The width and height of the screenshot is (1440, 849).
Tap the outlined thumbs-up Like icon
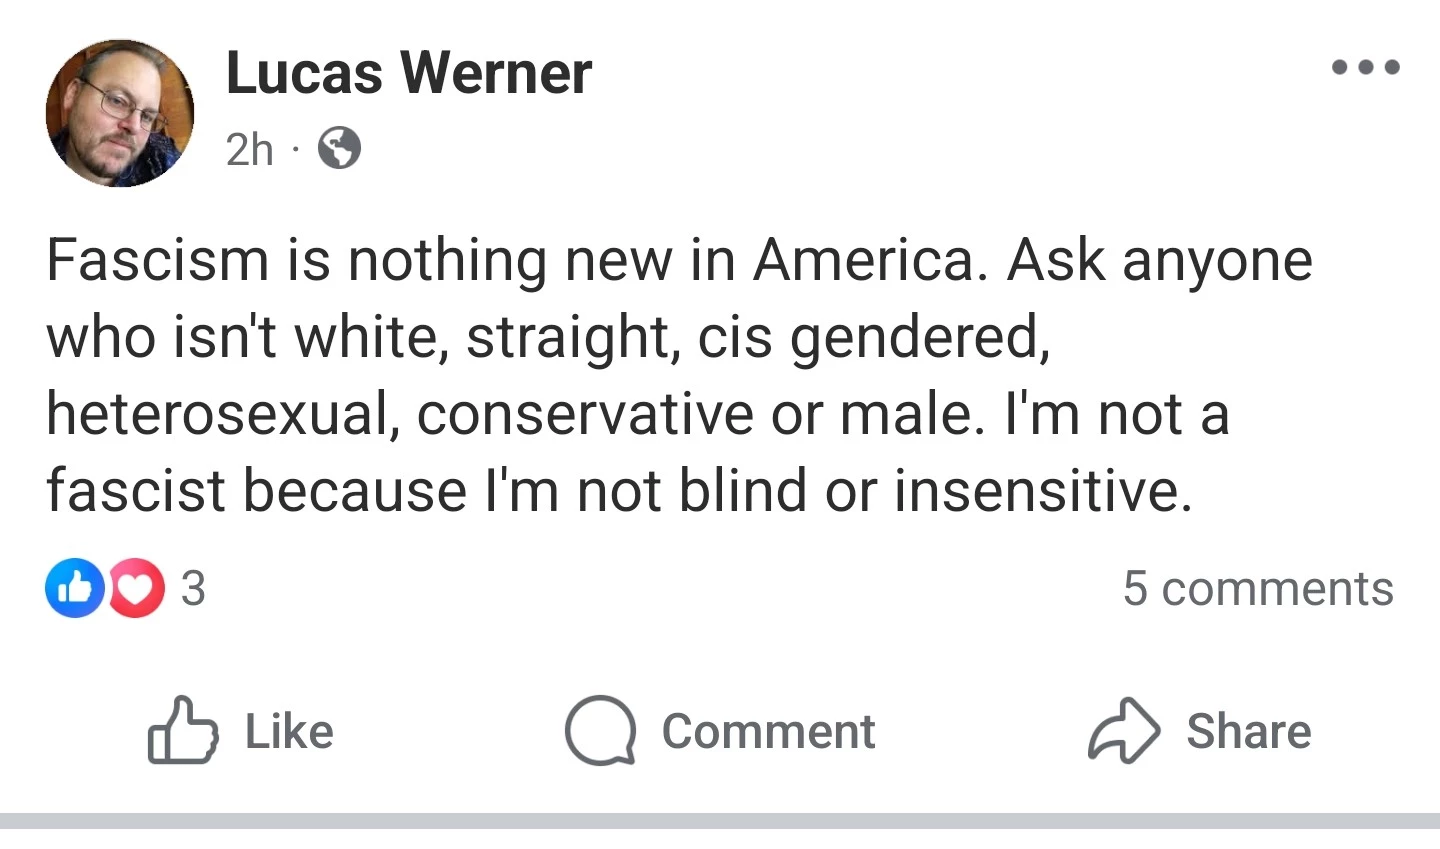point(182,731)
